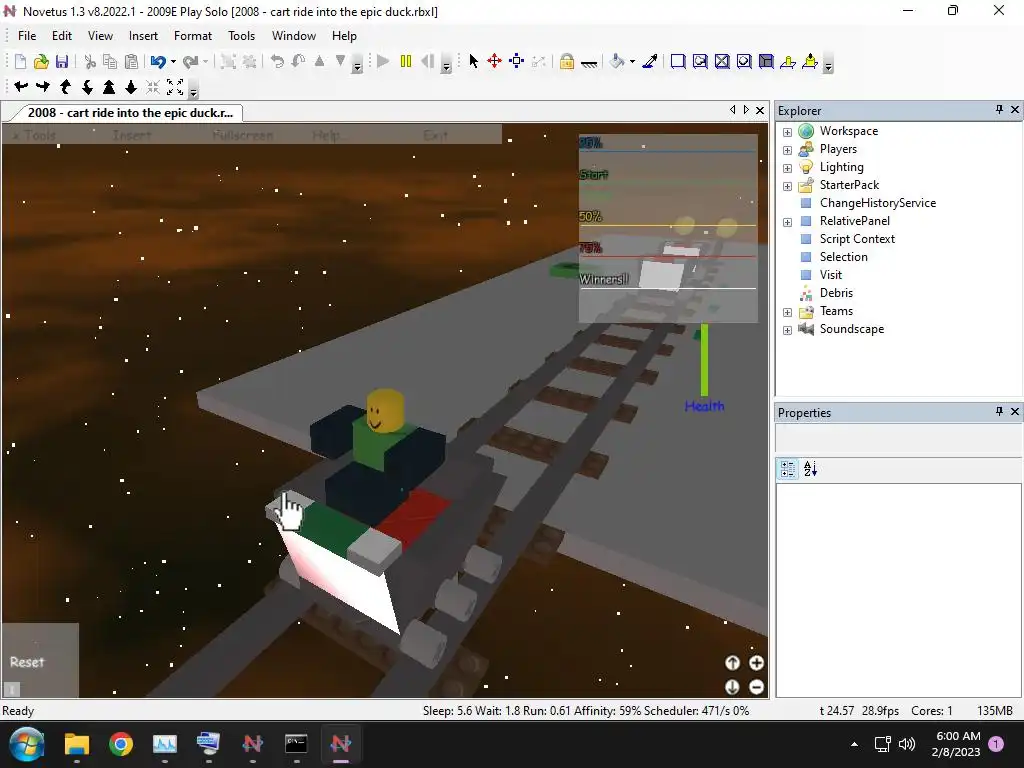Screen dimensions: 1024x768
Task: Select the Weld surface tool
Action: tap(722, 61)
